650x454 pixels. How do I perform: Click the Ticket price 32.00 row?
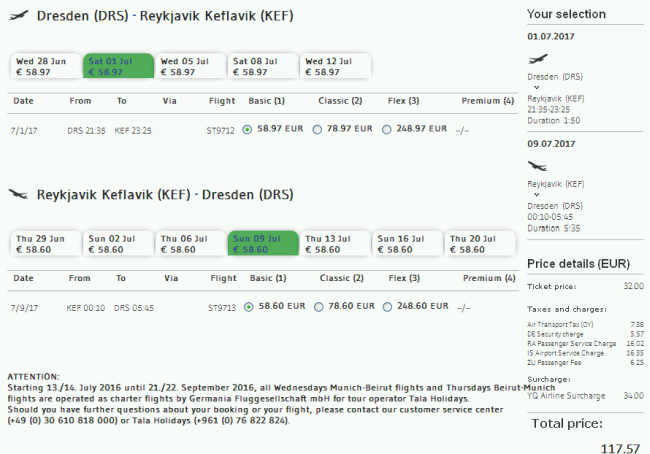point(585,286)
